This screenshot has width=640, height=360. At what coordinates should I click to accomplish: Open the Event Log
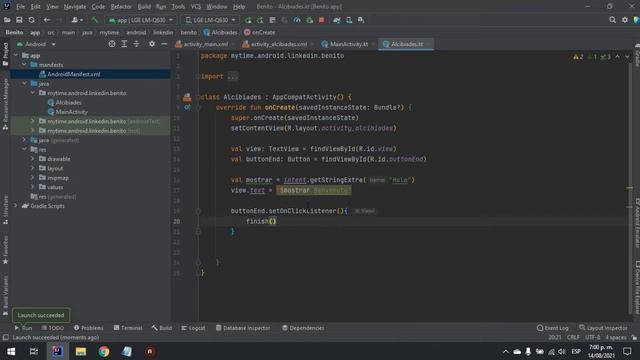tap(553, 328)
